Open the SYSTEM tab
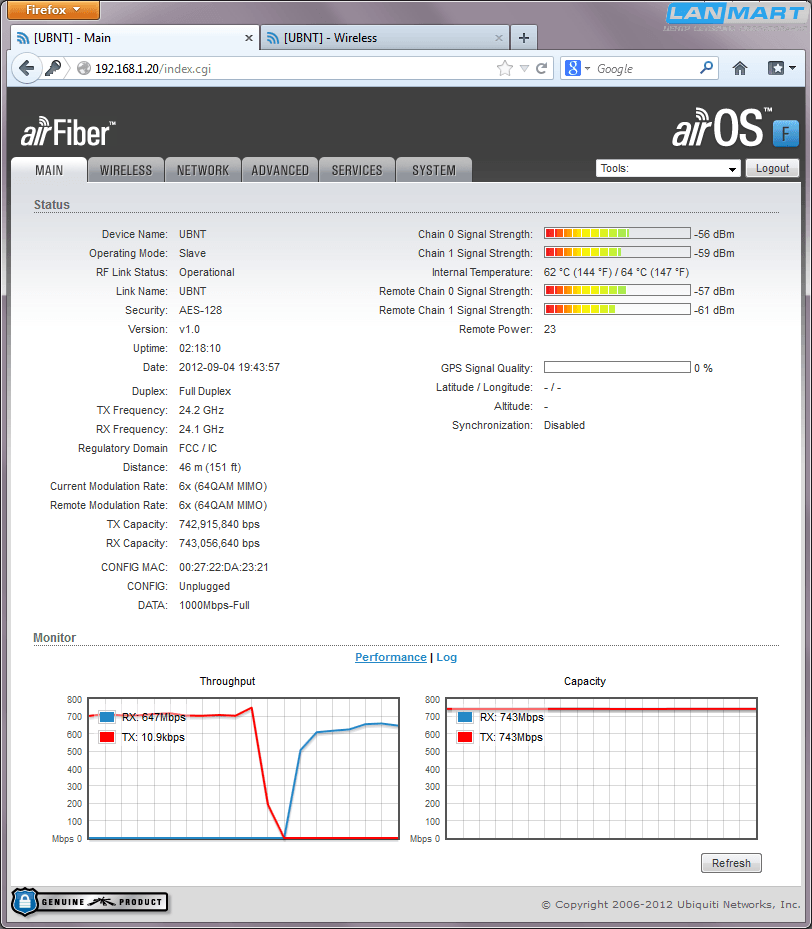 click(434, 170)
